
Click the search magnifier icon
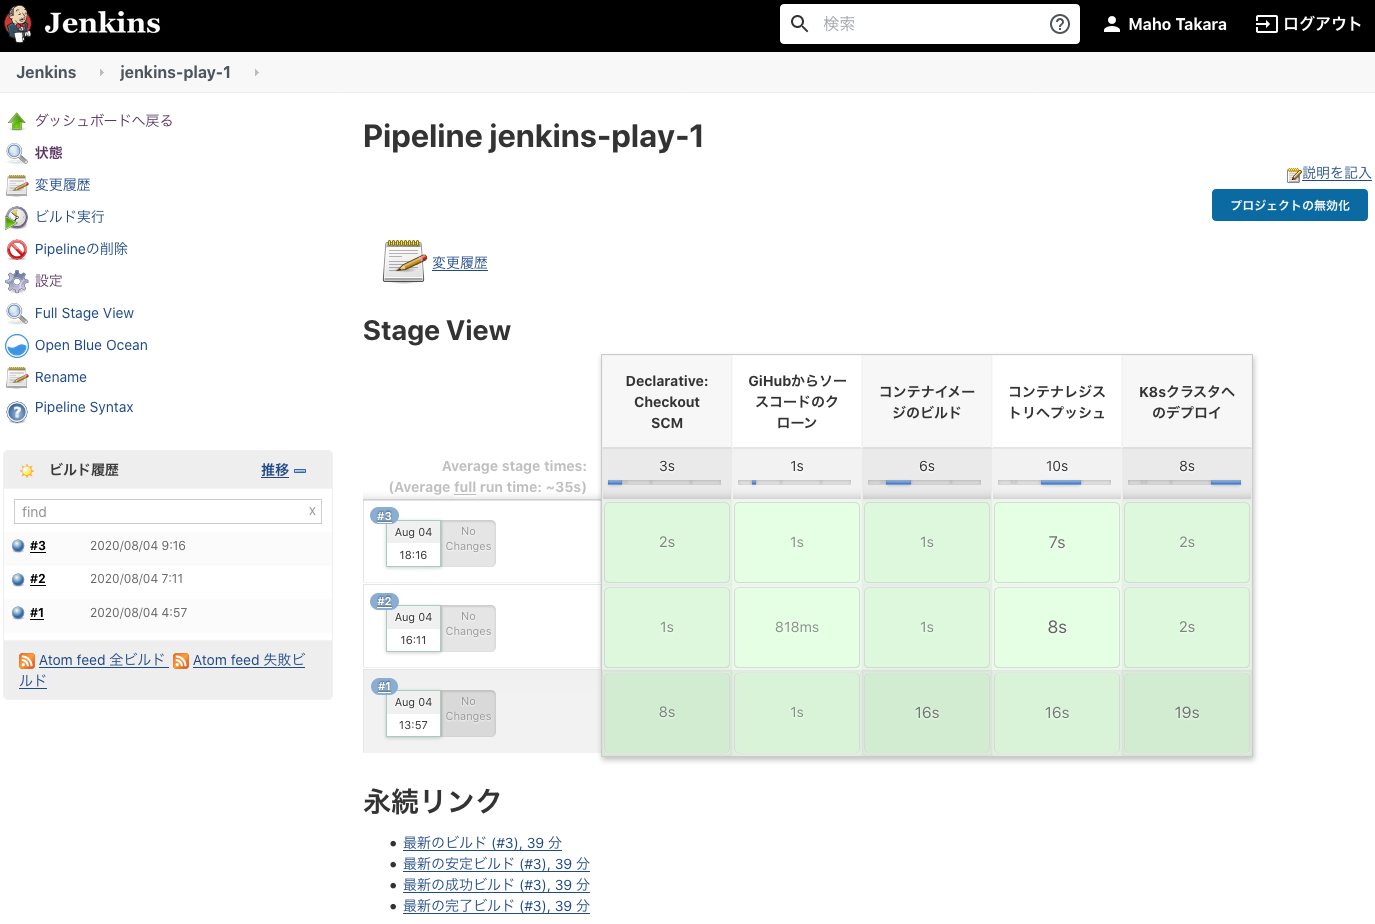800,24
